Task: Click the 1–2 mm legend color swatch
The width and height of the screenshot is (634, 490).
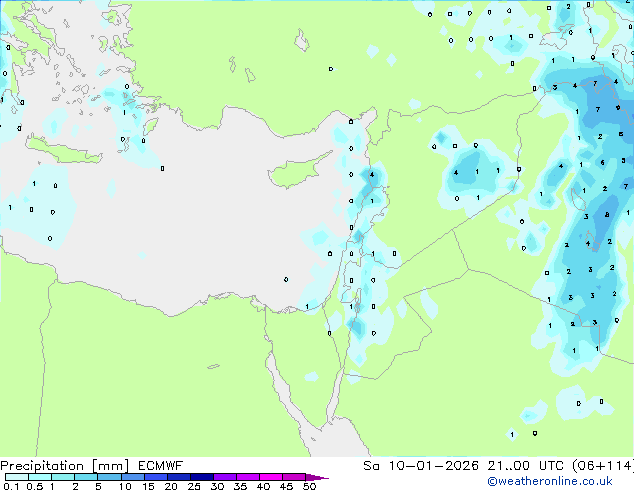Action: pyautogui.click(x=63, y=477)
